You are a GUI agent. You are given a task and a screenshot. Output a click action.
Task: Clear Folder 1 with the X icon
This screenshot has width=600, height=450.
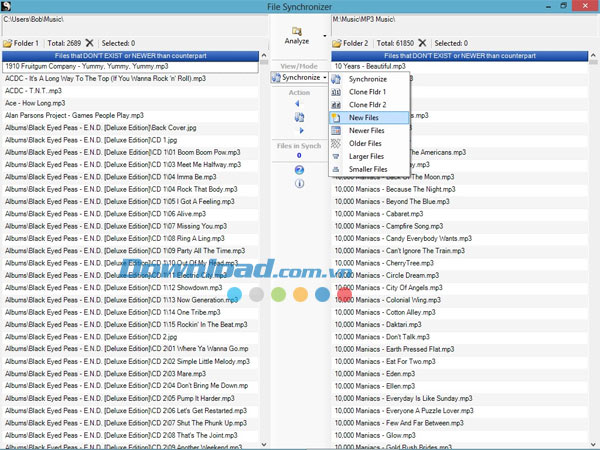(x=89, y=44)
